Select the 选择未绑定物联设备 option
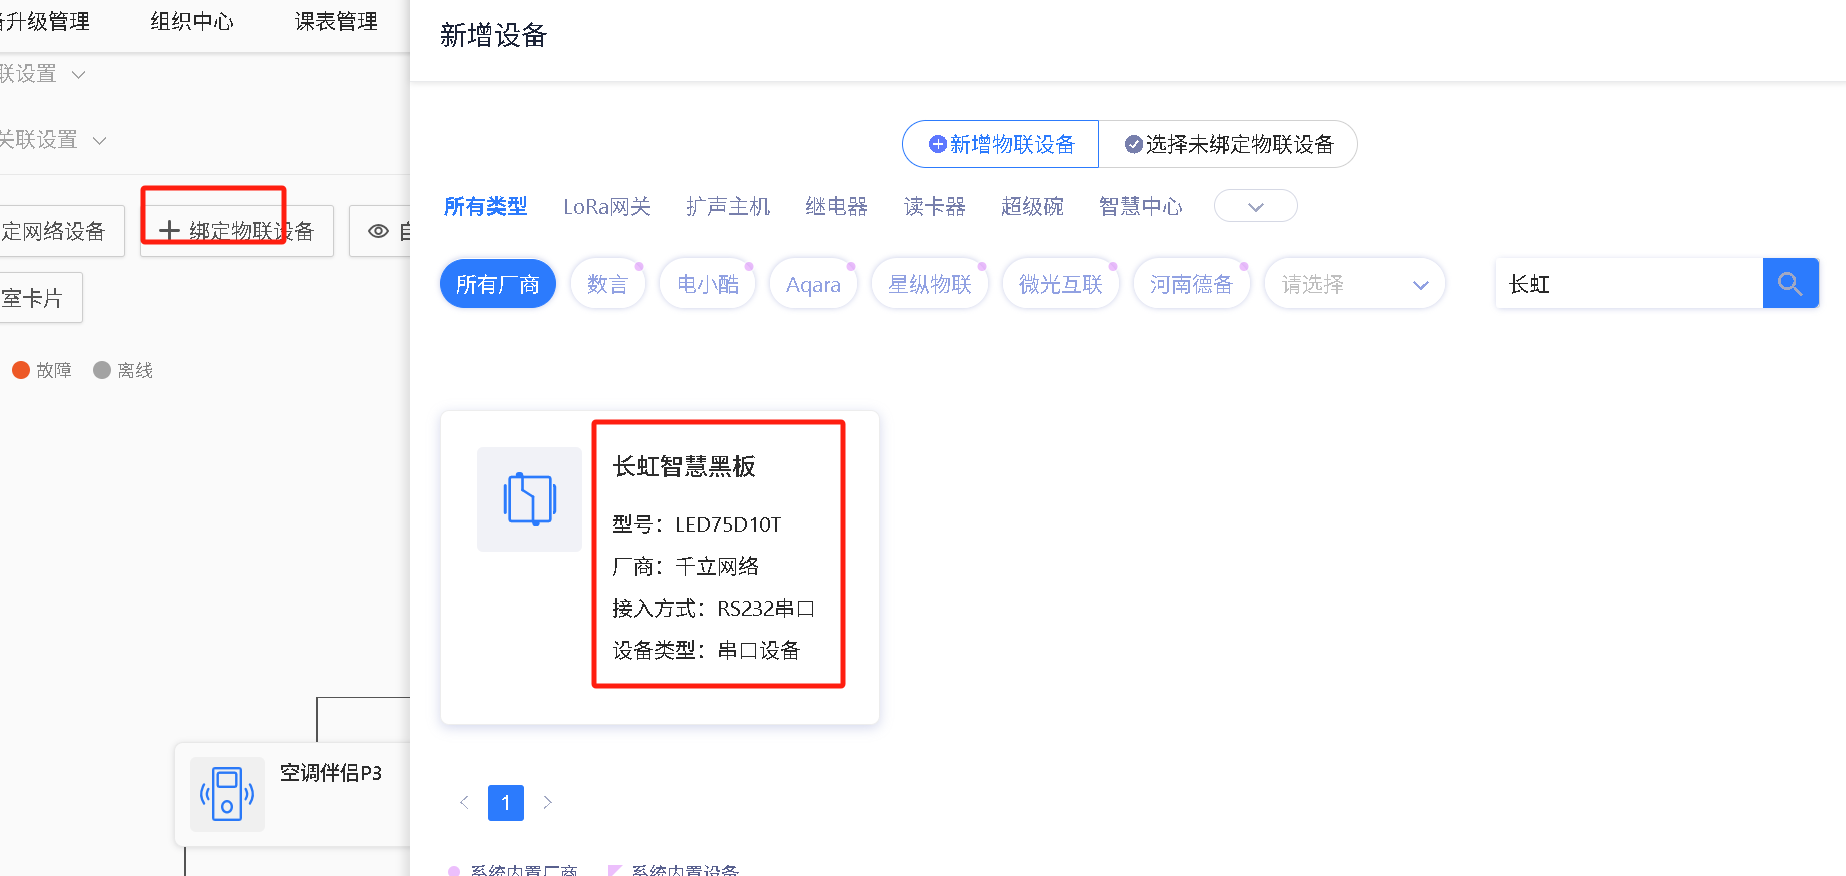 [x=1228, y=144]
